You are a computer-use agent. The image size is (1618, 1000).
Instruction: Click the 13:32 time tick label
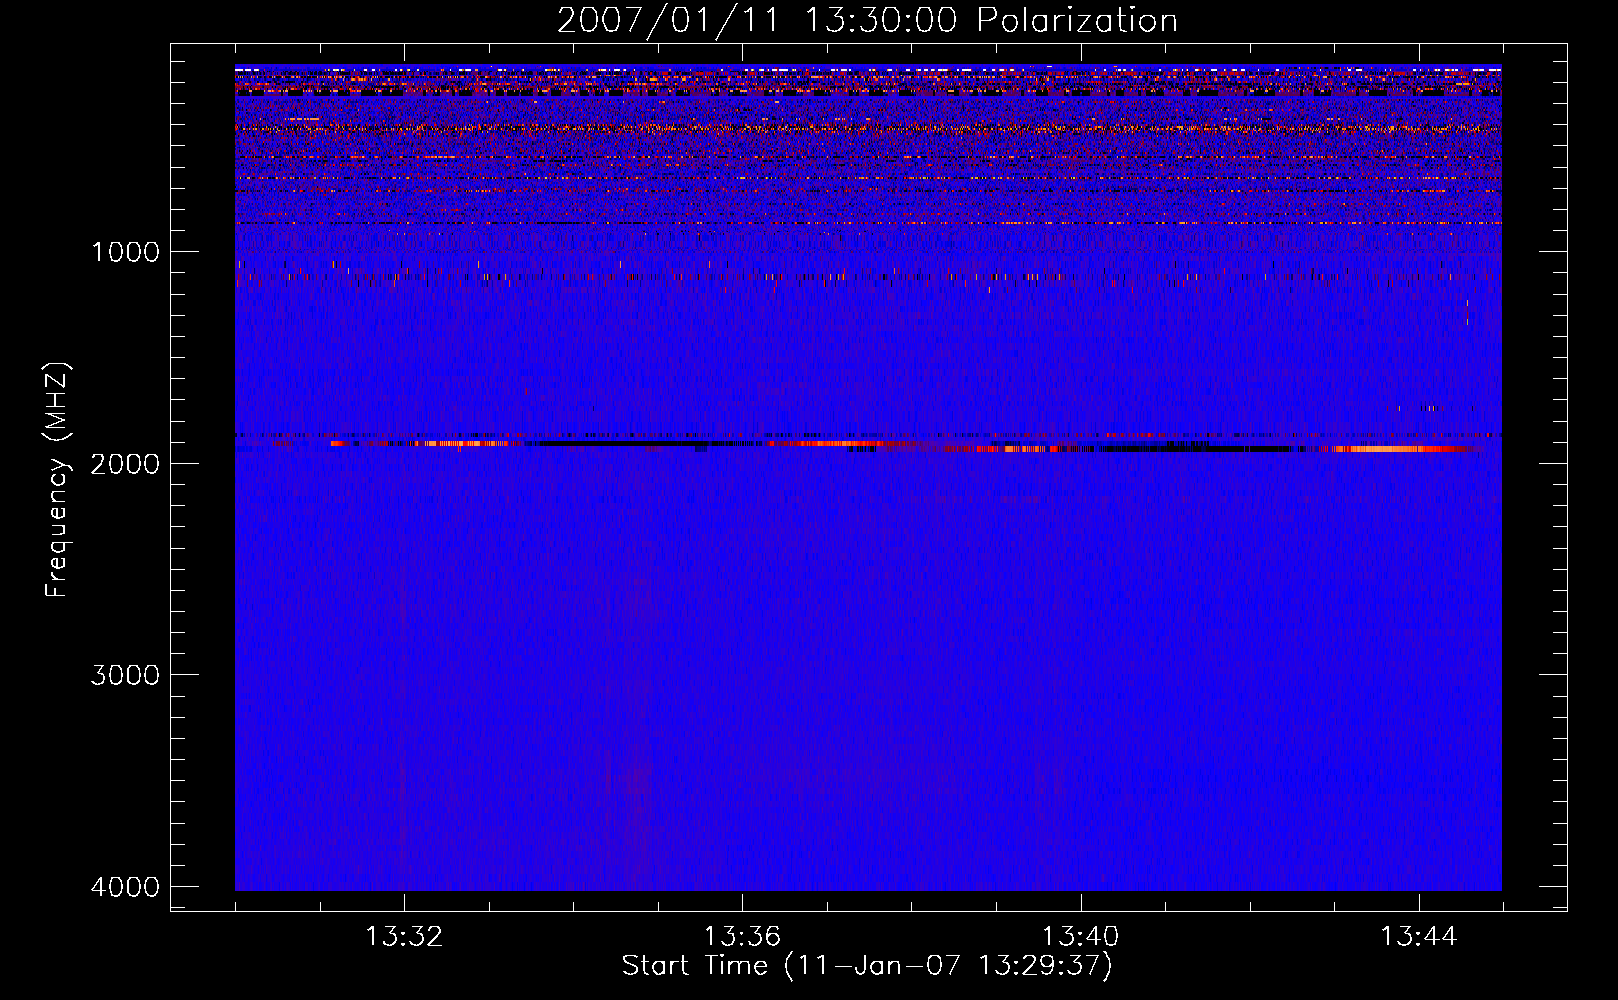pos(404,937)
